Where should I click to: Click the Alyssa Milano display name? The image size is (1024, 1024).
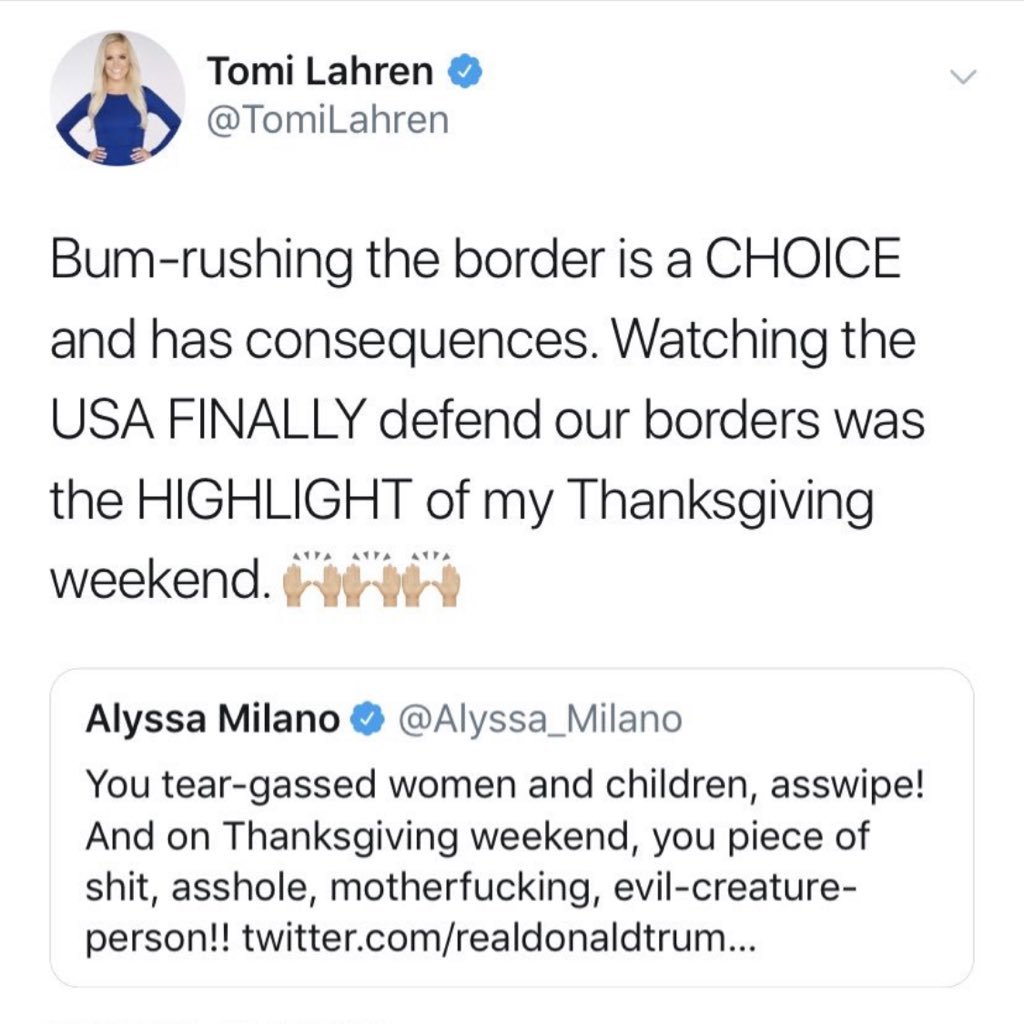(x=212, y=717)
